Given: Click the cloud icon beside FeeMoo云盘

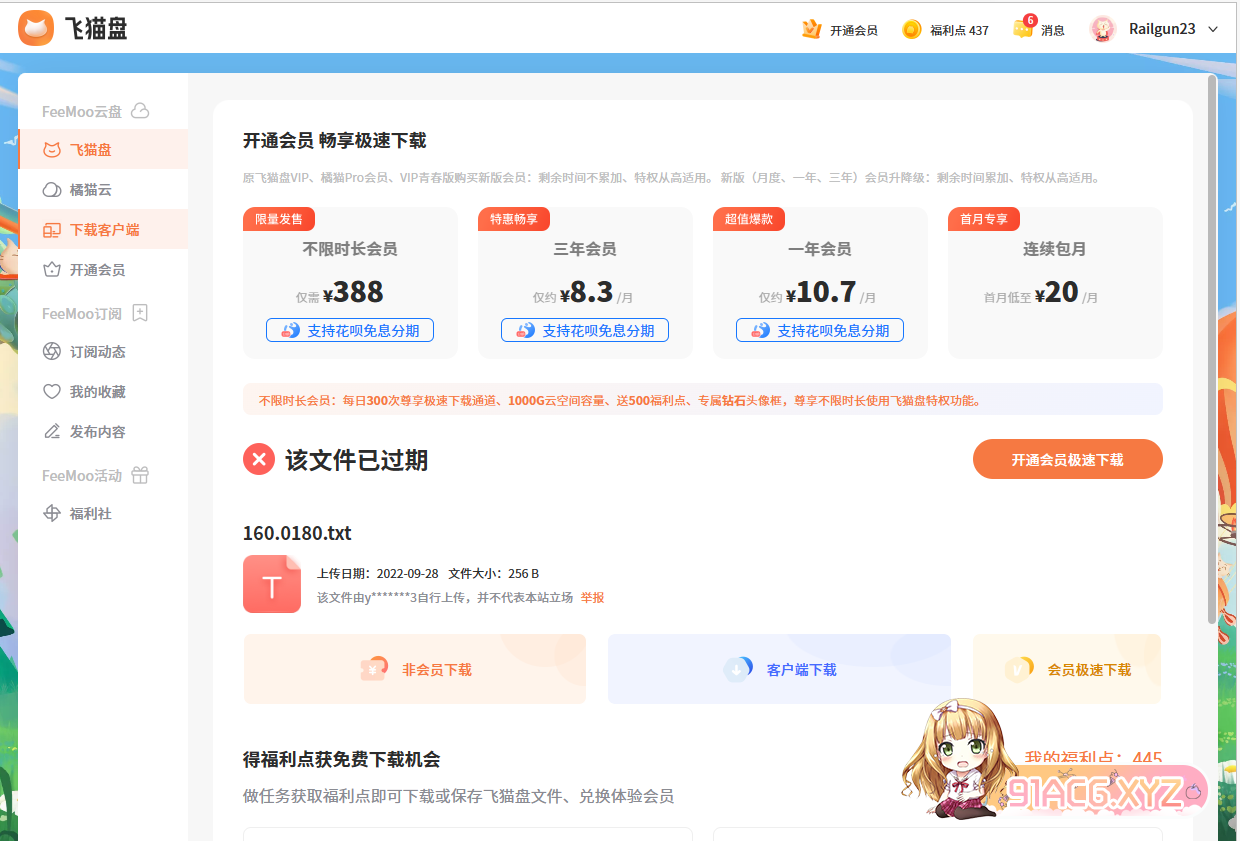Looking at the screenshot, I should coord(140,111).
